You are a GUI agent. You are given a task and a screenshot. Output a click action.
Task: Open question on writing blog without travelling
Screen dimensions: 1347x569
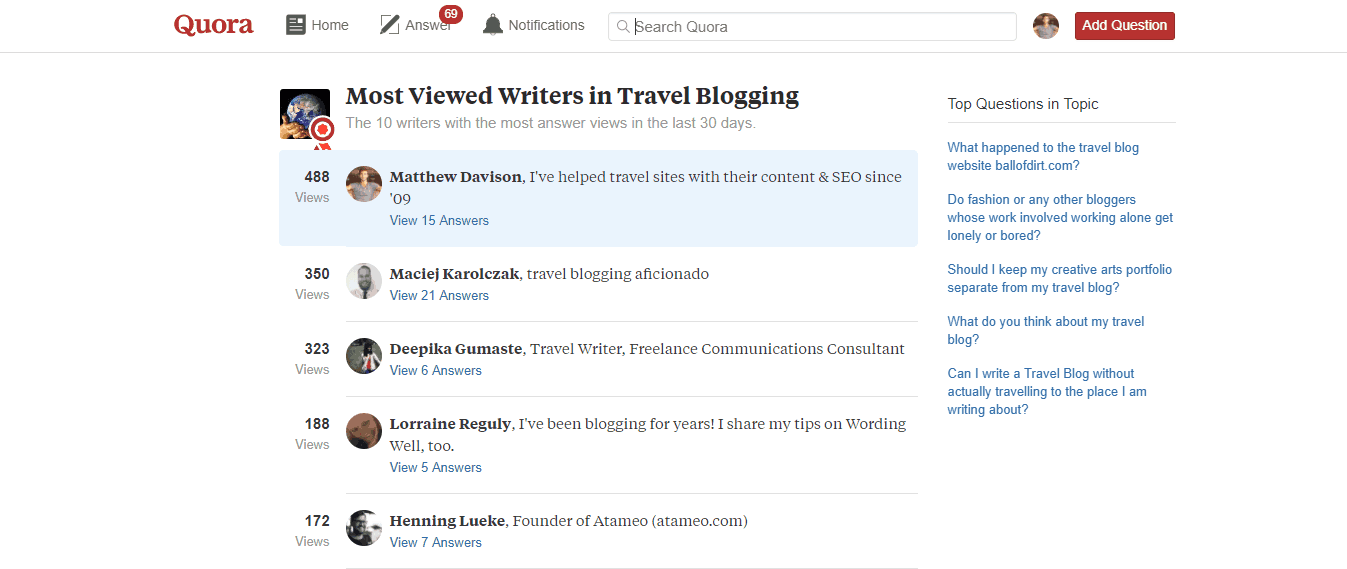coord(1047,391)
